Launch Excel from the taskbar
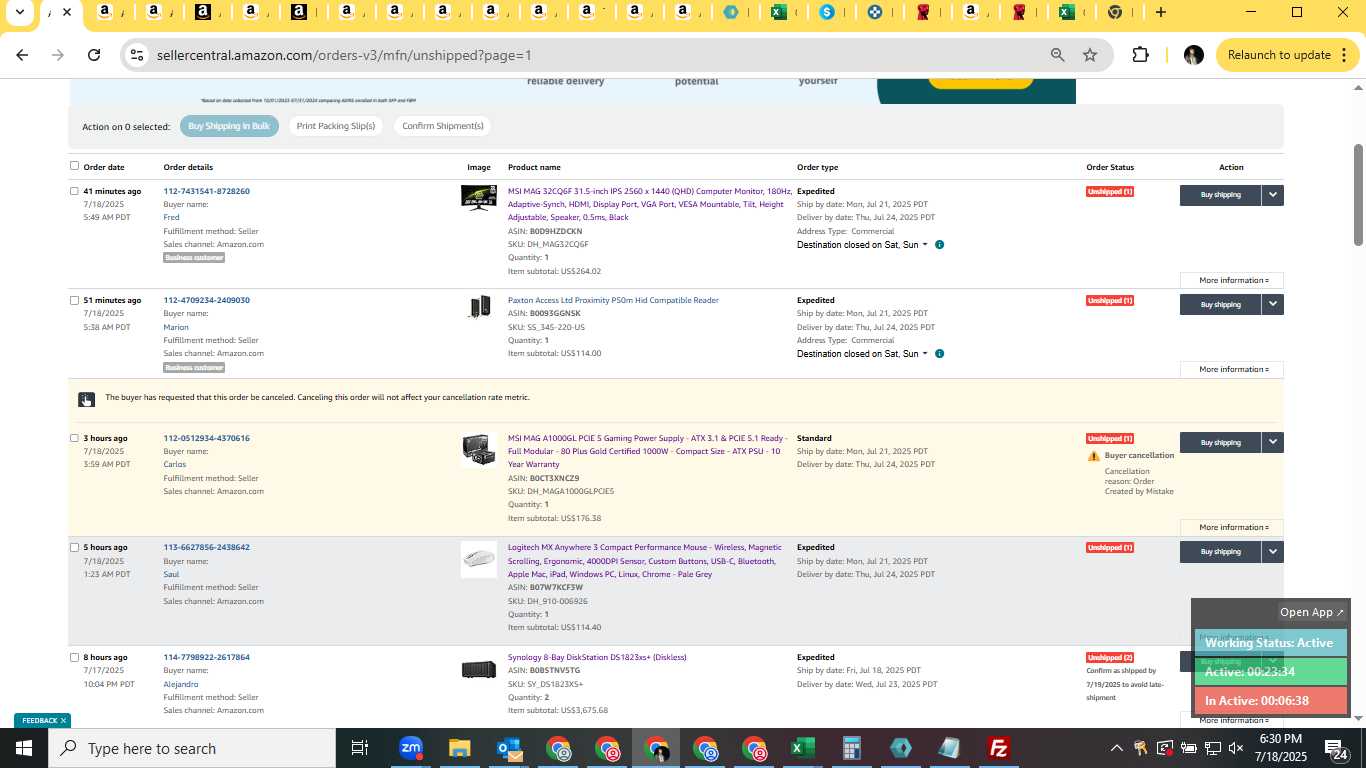 point(802,748)
